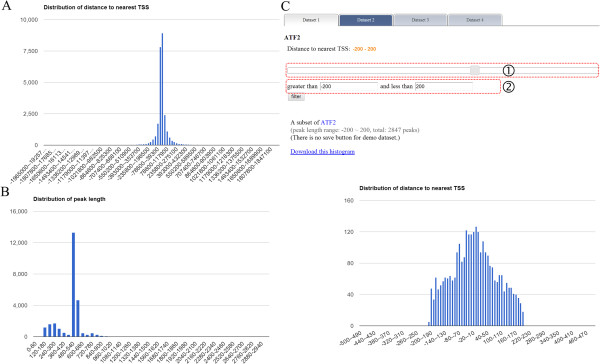600x364 pixels.
Task: Open the blue ATF2 subset link
Action: [328, 122]
